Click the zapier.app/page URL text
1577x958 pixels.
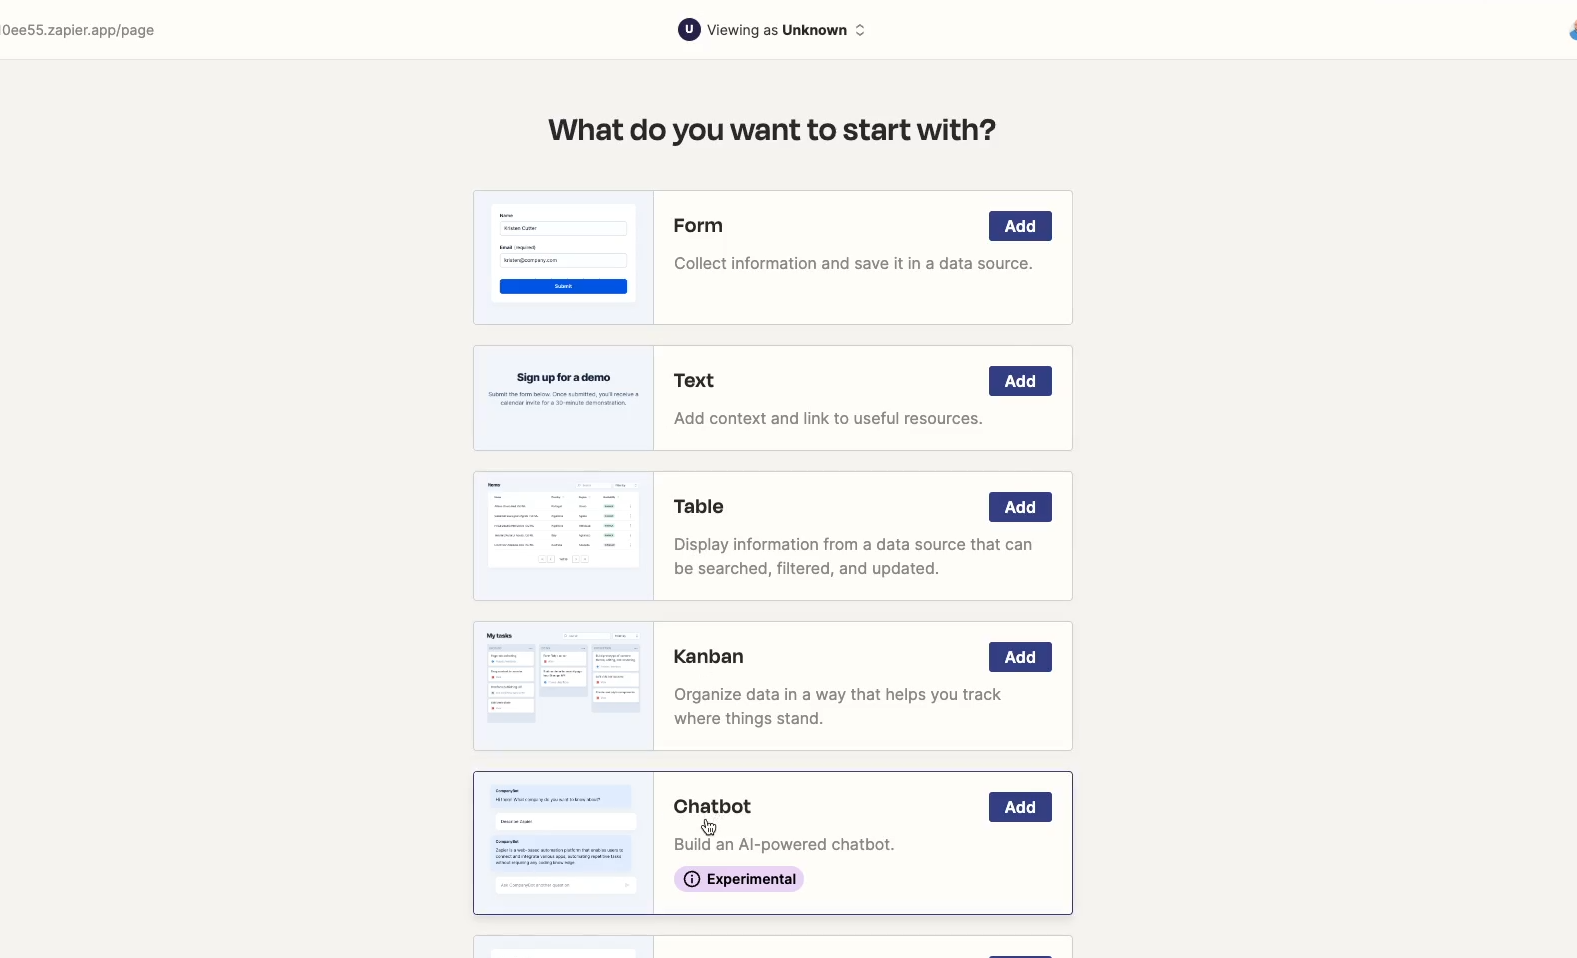click(77, 30)
